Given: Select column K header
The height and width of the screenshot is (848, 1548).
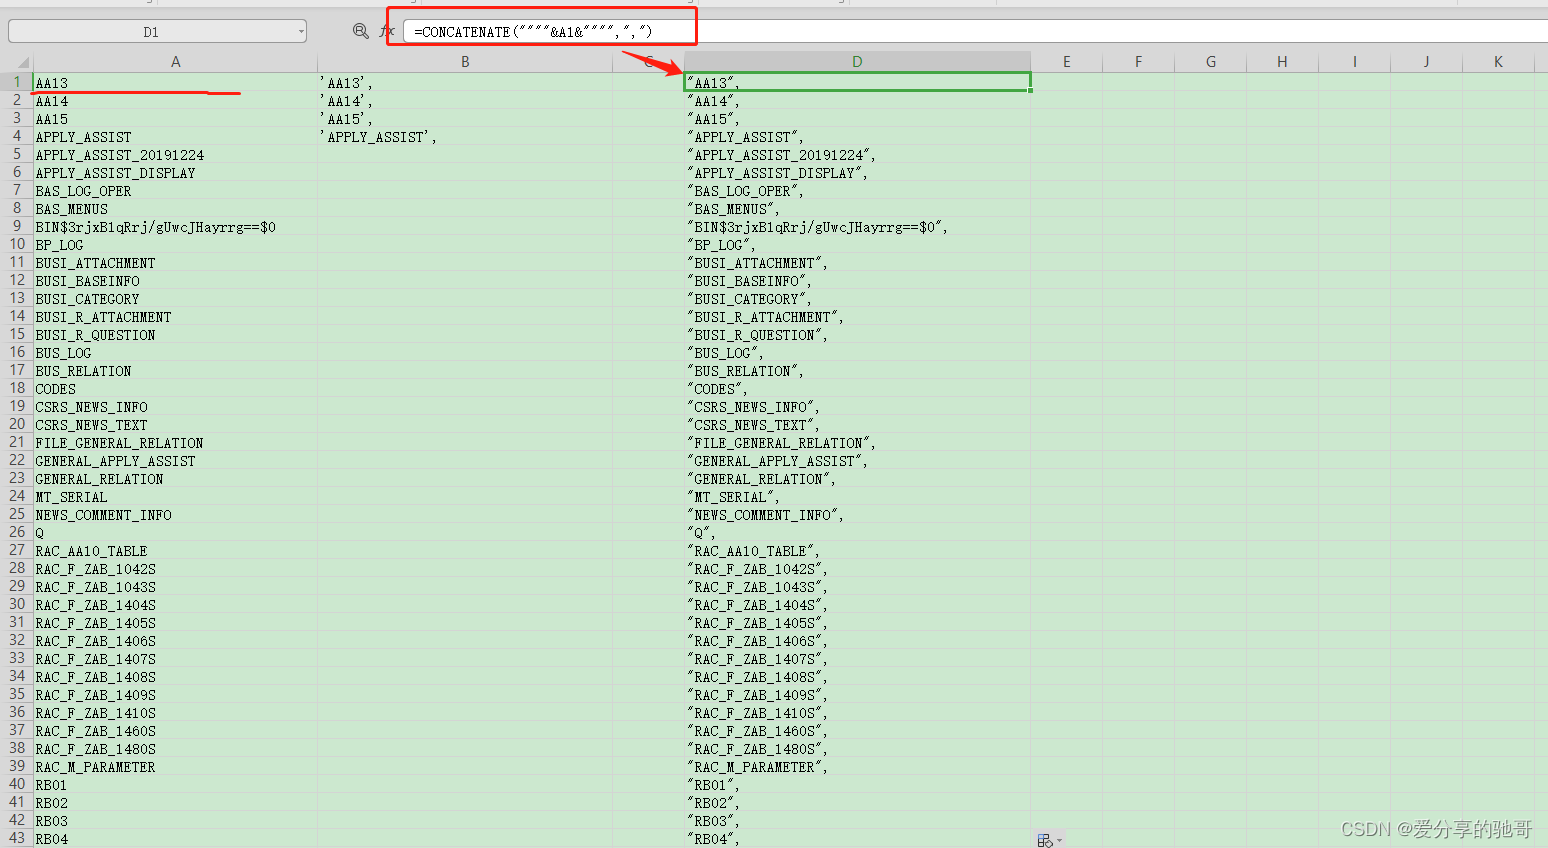Looking at the screenshot, I should (1499, 62).
